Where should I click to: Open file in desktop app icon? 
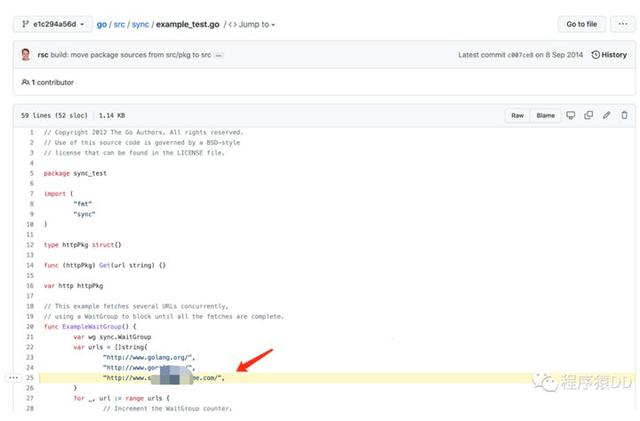click(571, 115)
